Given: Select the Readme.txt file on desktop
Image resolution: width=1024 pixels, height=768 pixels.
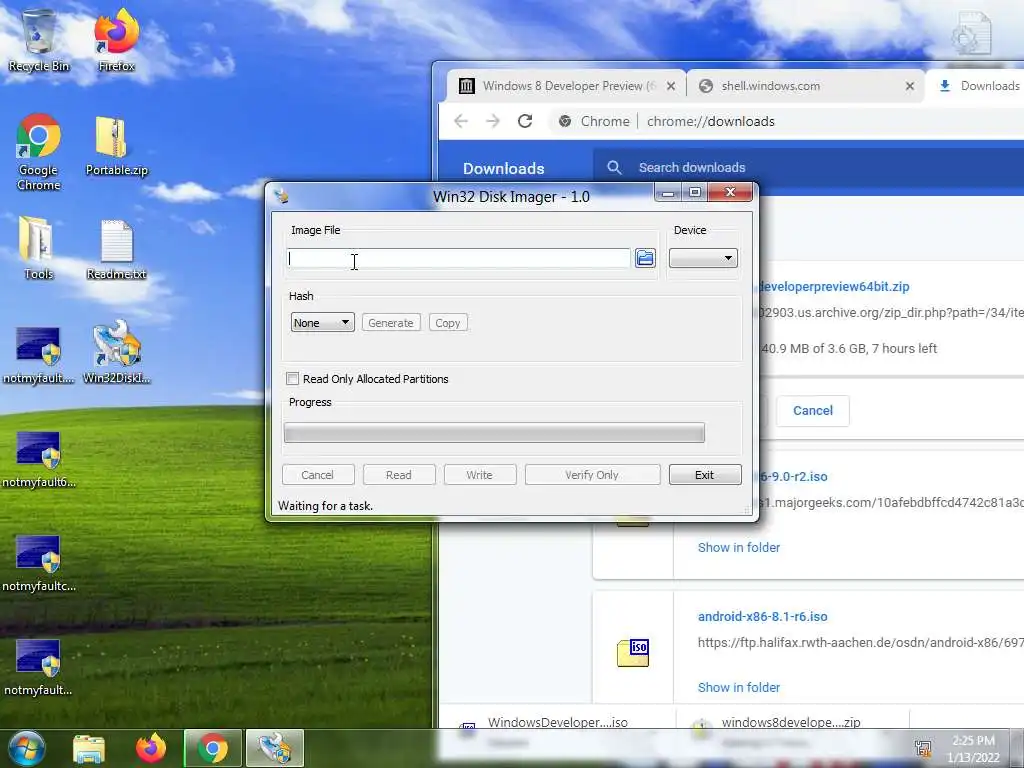Looking at the screenshot, I should (116, 250).
